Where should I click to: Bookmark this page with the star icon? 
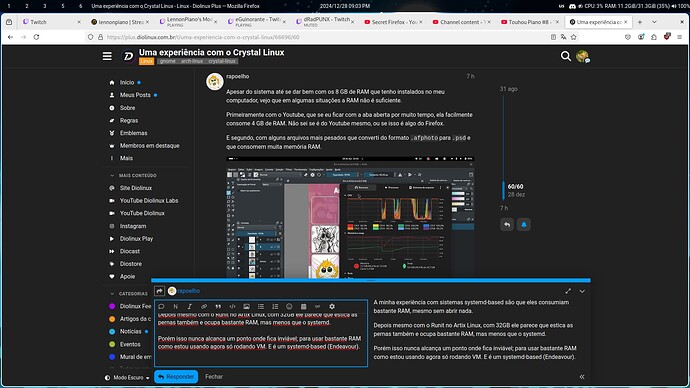coord(573,37)
